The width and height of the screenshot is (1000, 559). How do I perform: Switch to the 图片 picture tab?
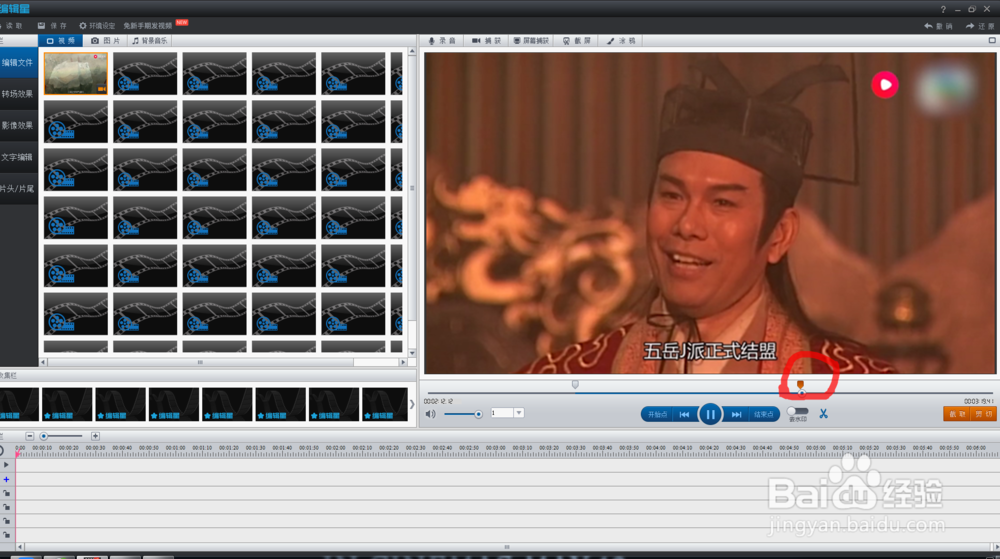click(105, 40)
